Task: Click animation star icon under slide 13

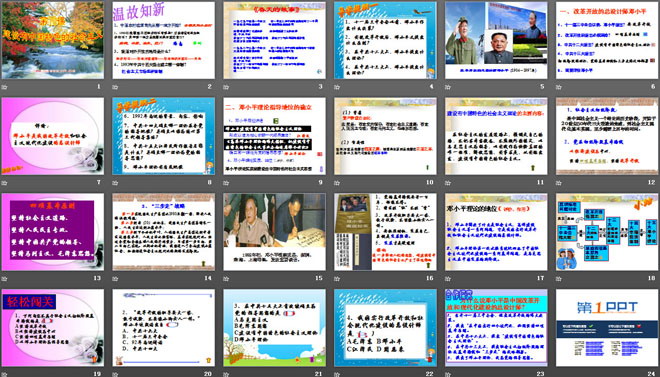Action: 4,279
